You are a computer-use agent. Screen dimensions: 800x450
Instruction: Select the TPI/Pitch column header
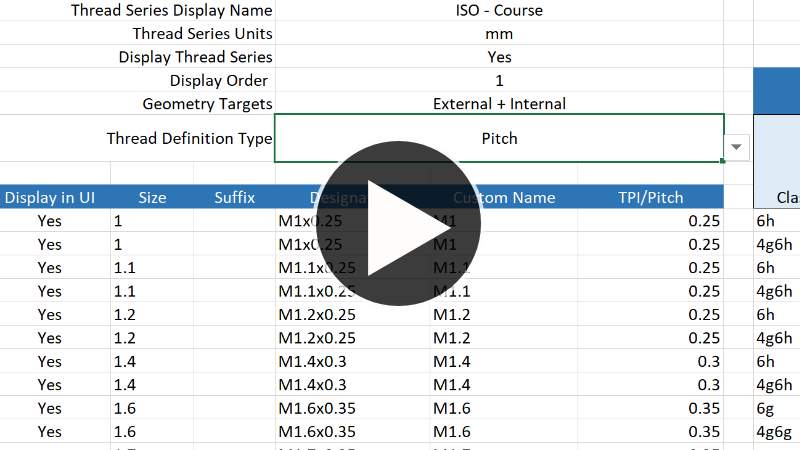click(650, 197)
